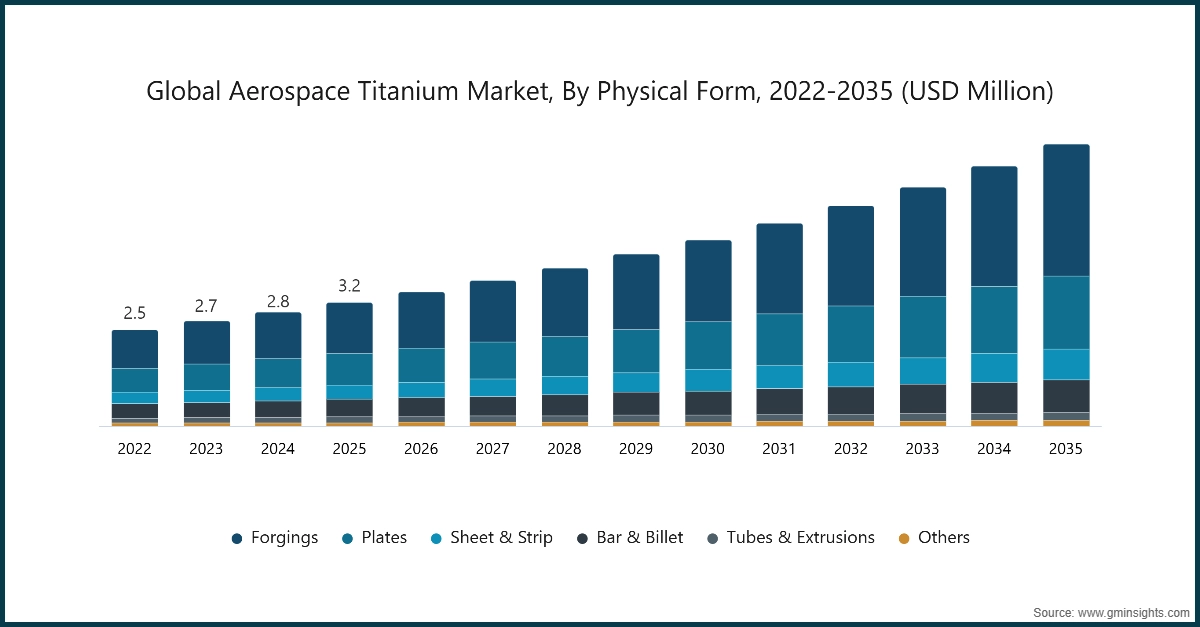Click the Sheet & Strip segment in 2030
The height and width of the screenshot is (627, 1200).
(x=707, y=380)
